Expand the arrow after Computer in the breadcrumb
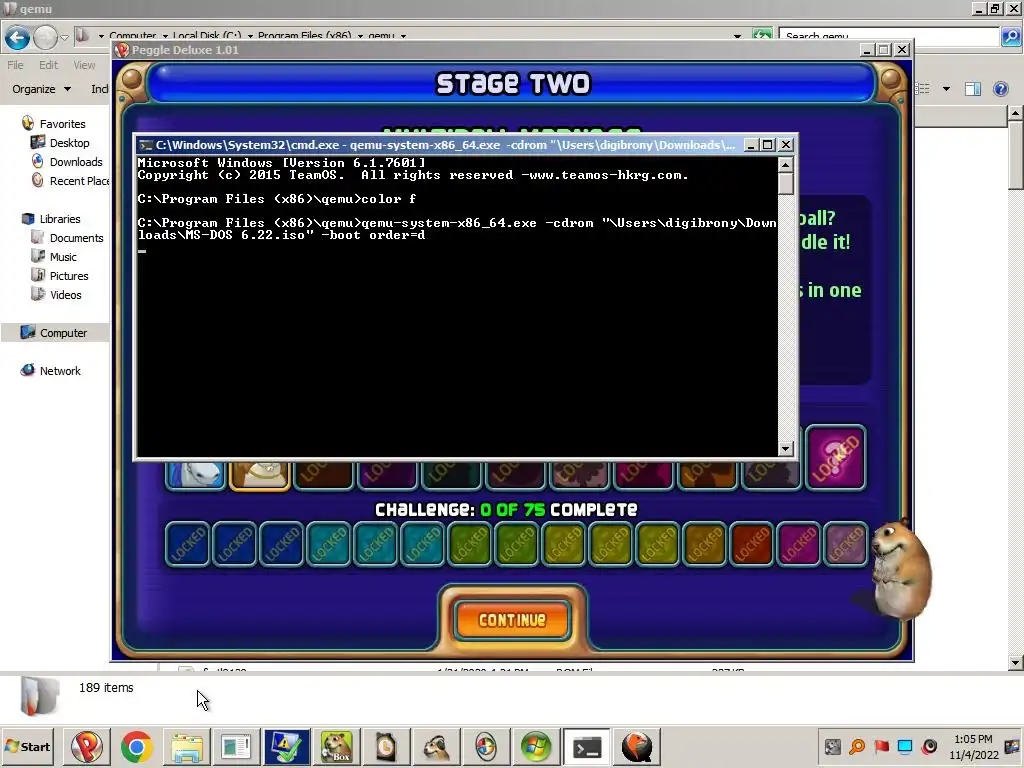 click(165, 36)
